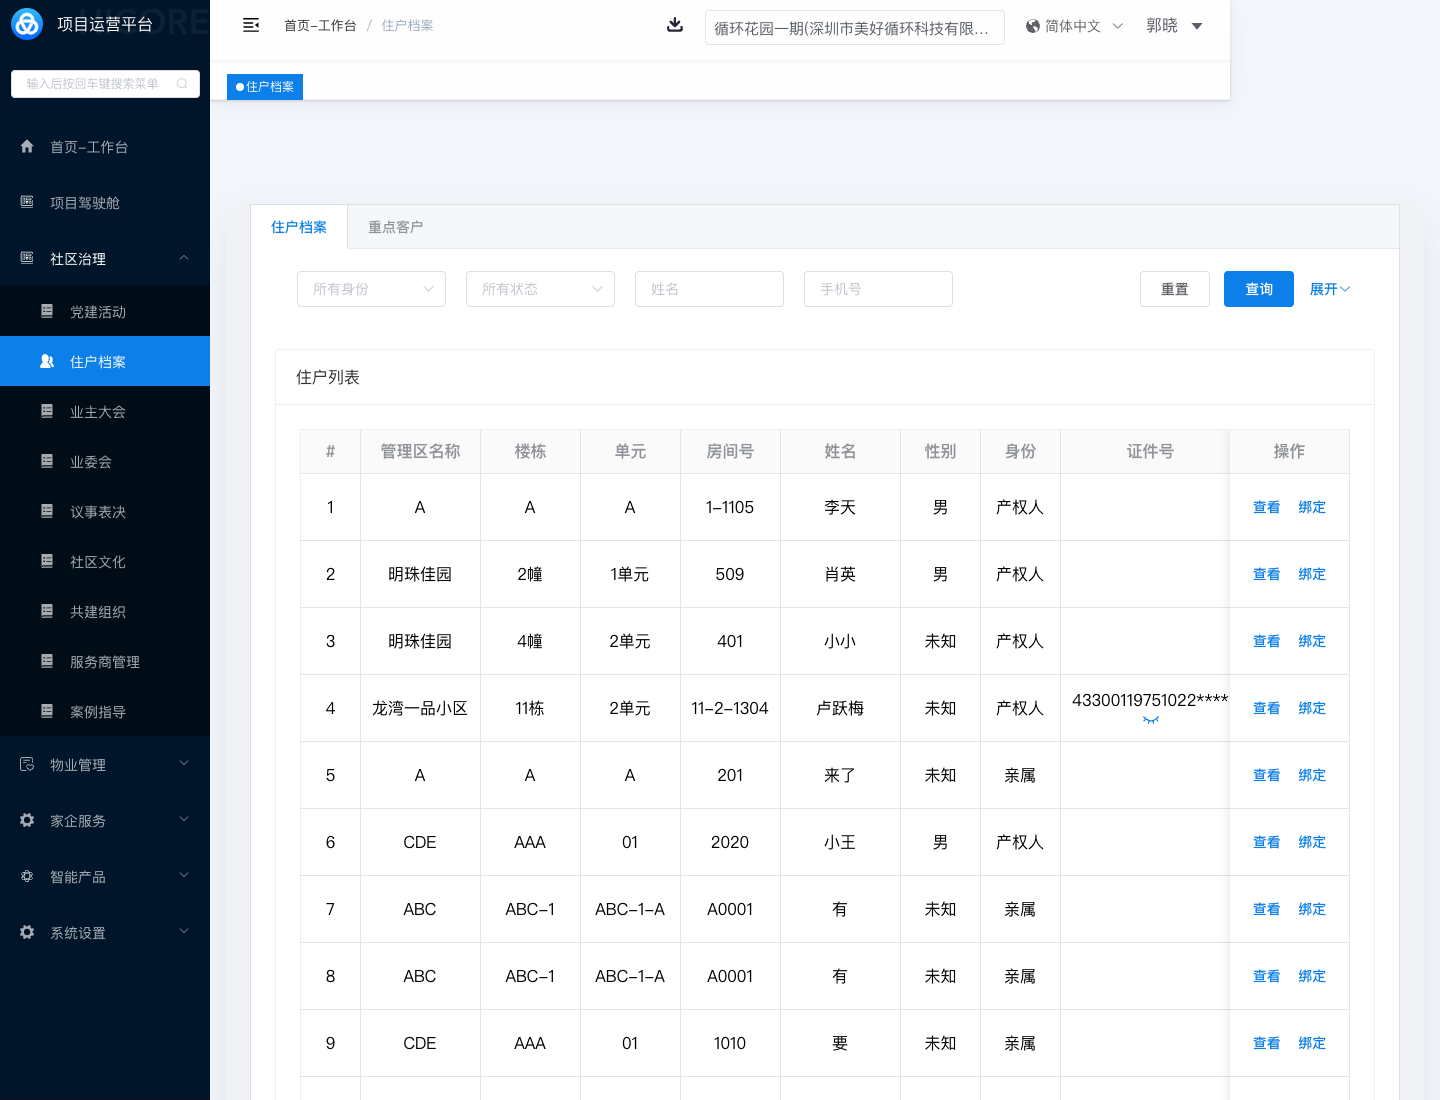Open the 所有状态 dropdown
Screen dimensions: 1440x1100
(540, 289)
